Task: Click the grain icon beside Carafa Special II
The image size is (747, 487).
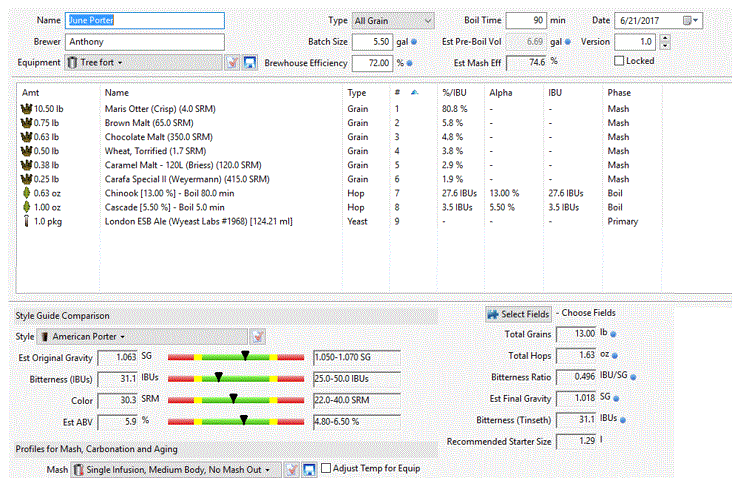Action: [x=26, y=179]
